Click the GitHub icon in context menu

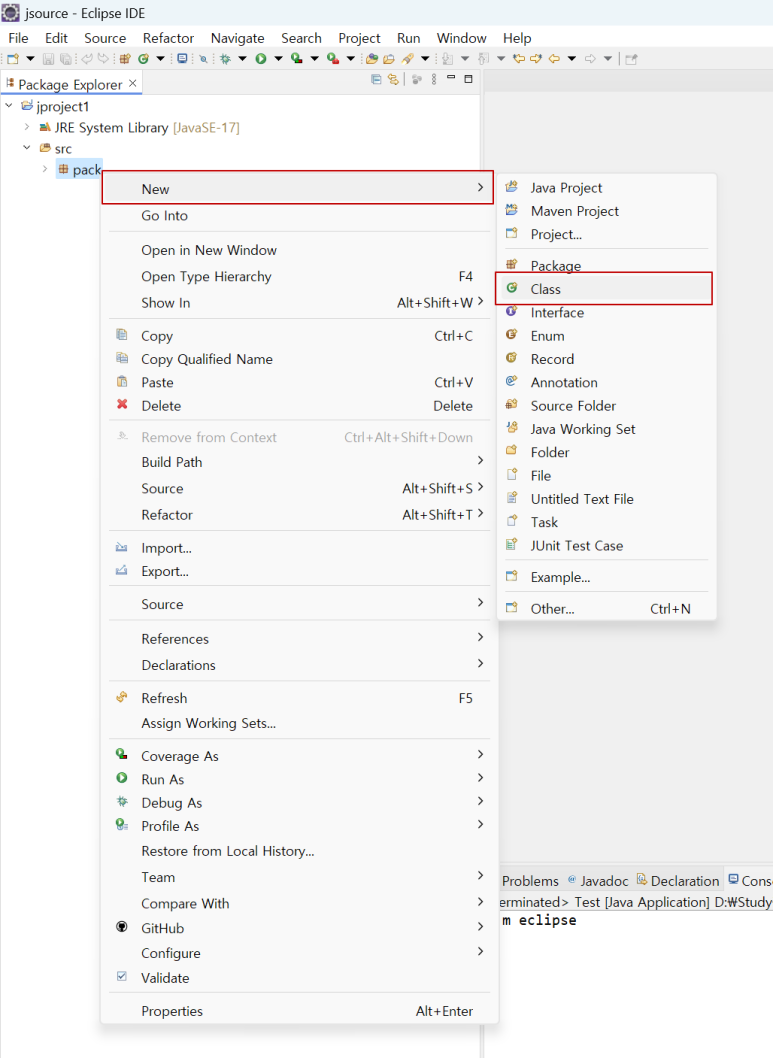click(122, 927)
